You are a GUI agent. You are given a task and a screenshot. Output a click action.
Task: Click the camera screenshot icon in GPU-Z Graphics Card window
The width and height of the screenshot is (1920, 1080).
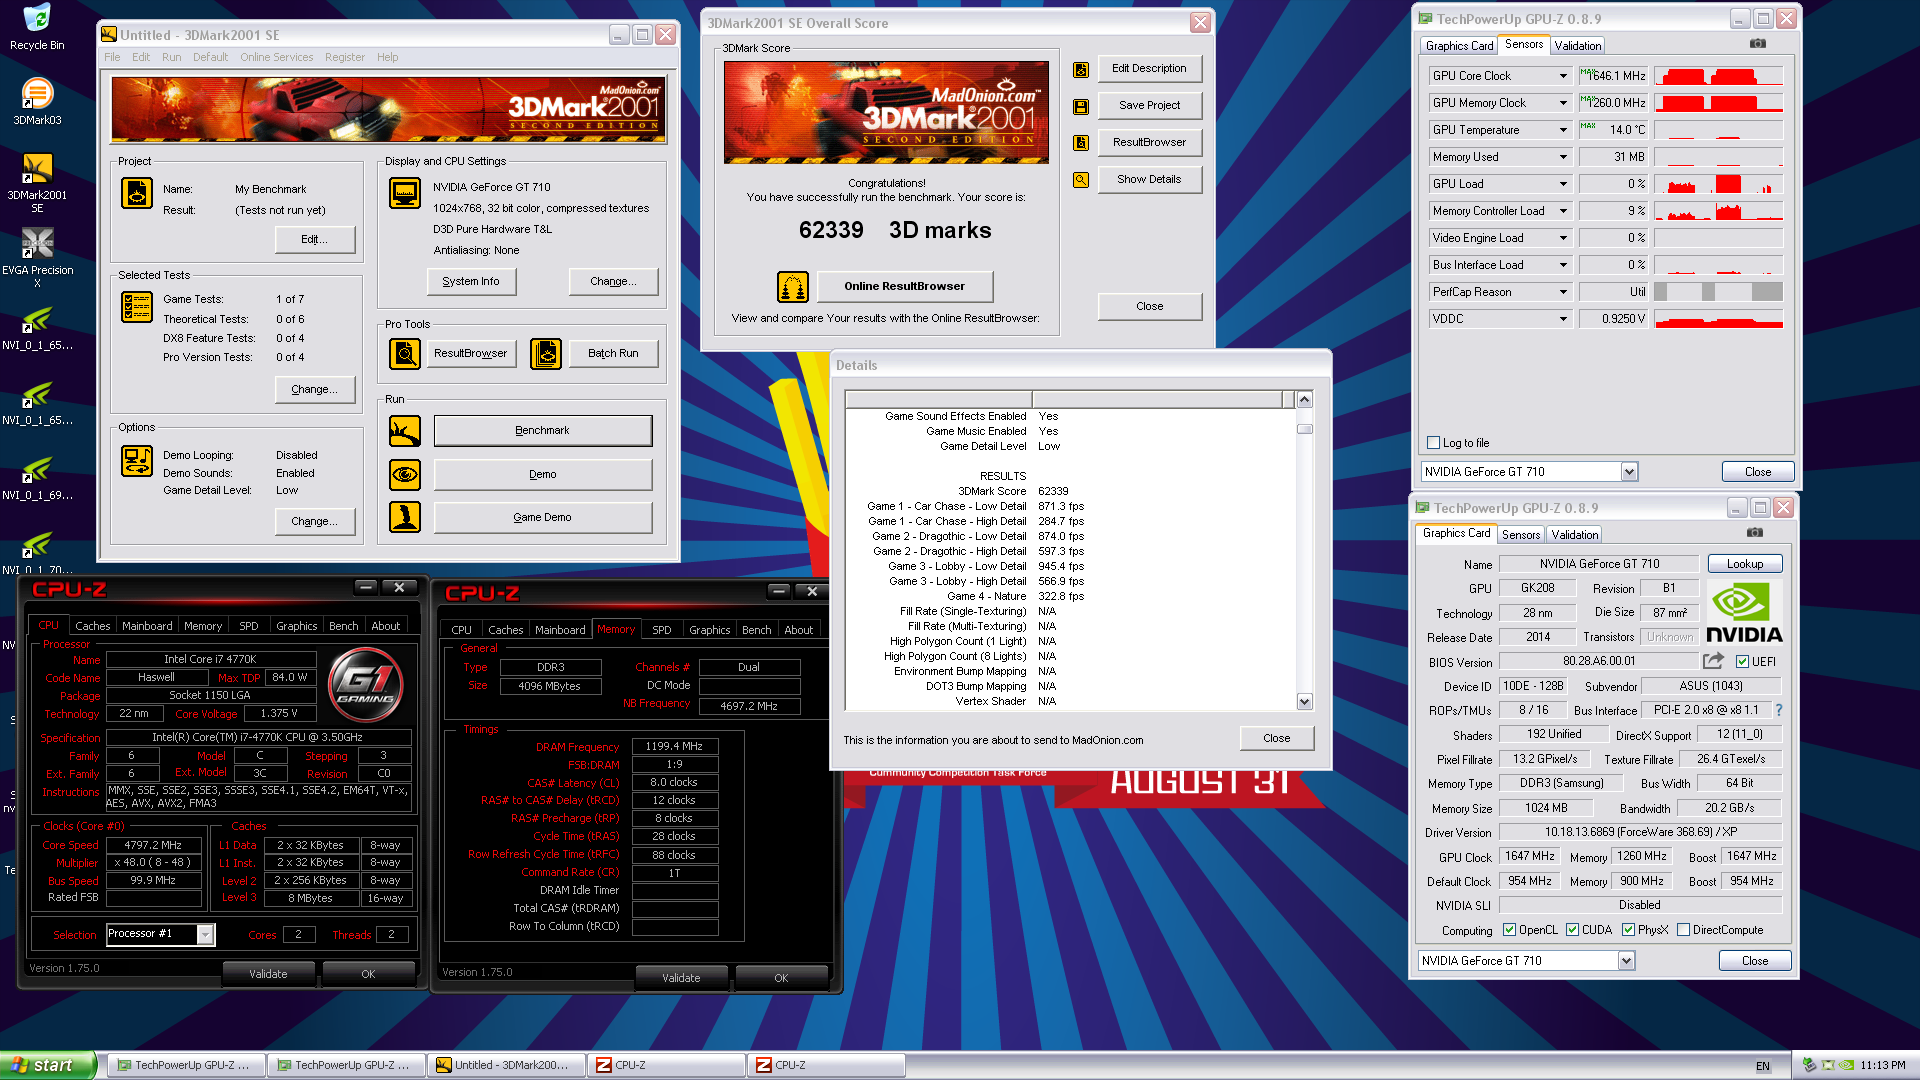pos(1755,532)
